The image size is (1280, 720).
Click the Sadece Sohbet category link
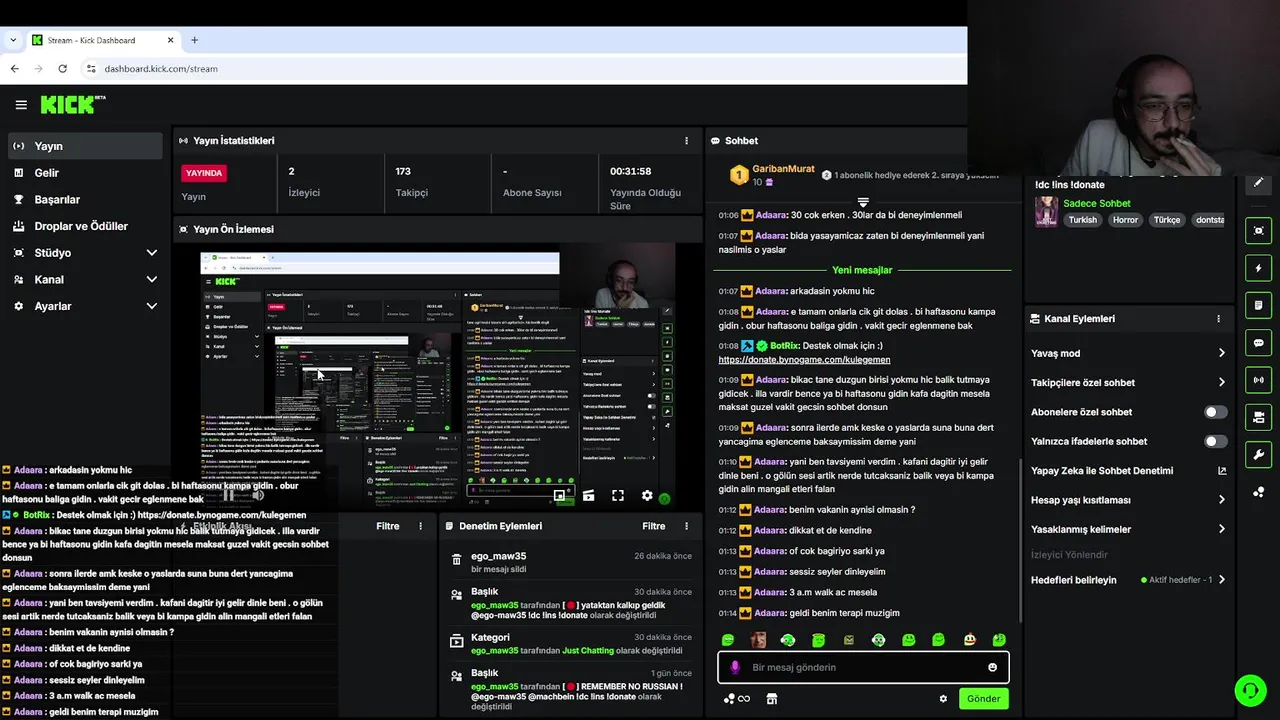[x=1096, y=204]
